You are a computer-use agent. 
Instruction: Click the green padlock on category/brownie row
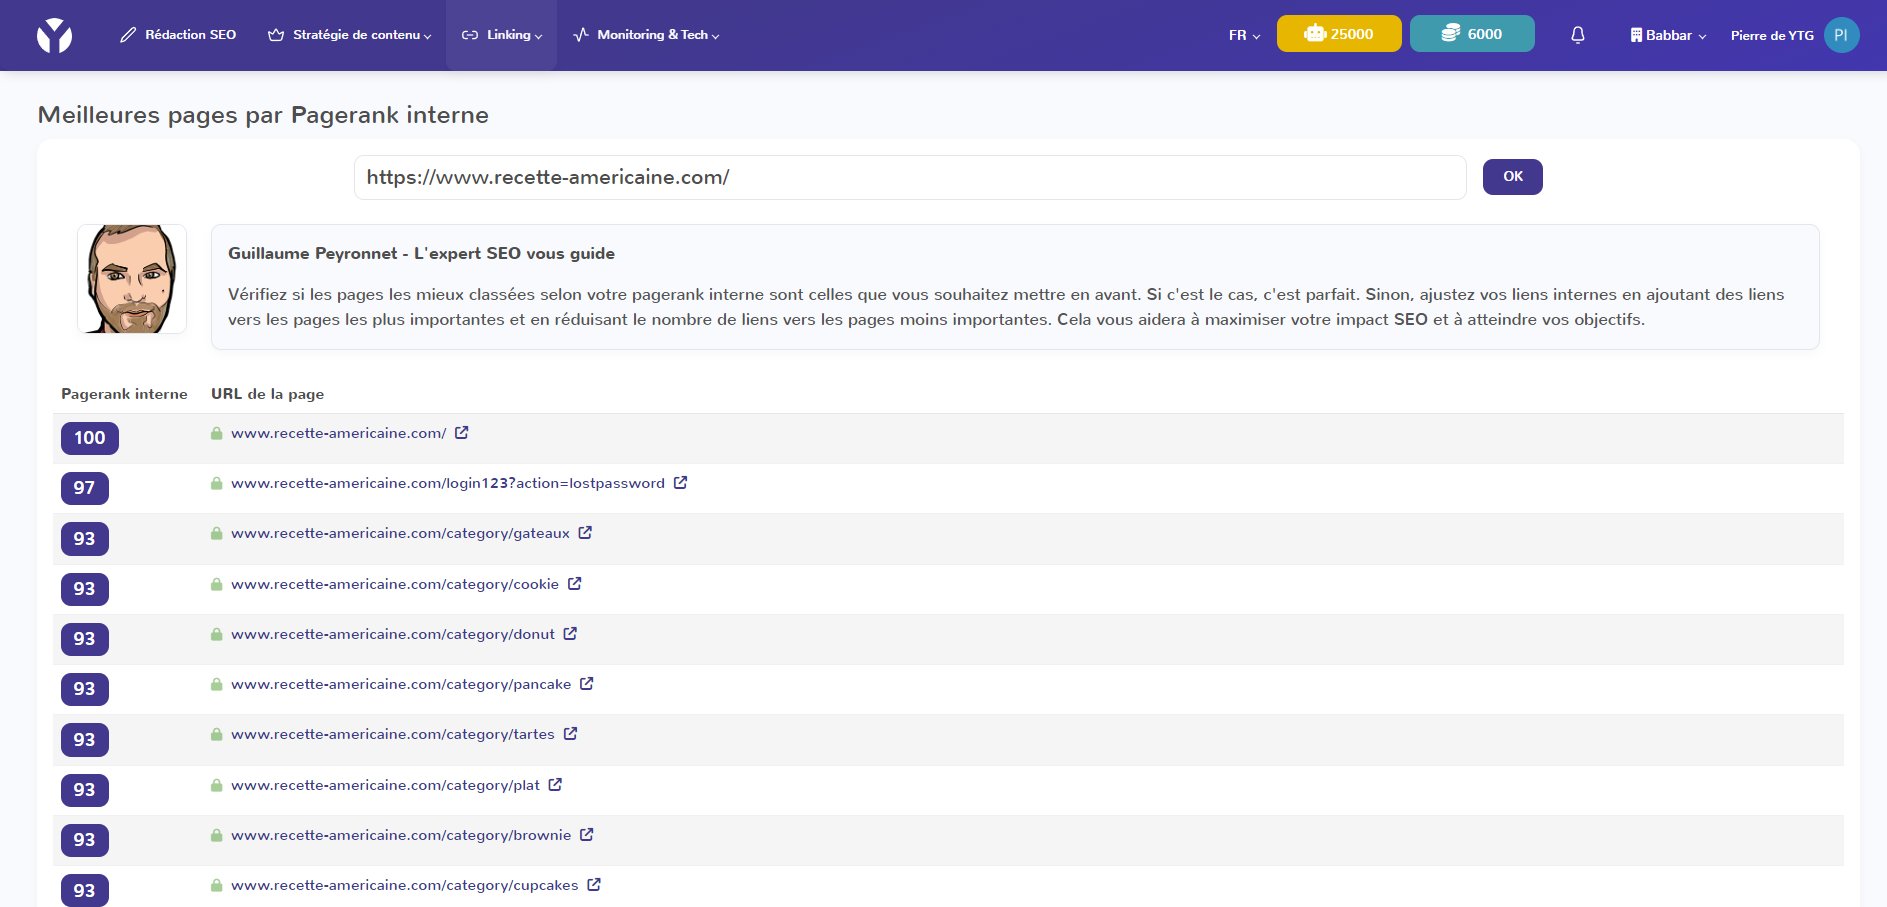(x=216, y=835)
